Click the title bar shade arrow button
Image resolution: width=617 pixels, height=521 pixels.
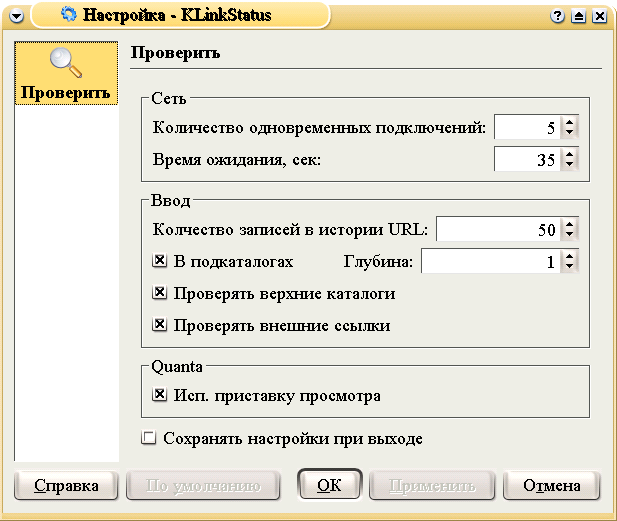579,16
